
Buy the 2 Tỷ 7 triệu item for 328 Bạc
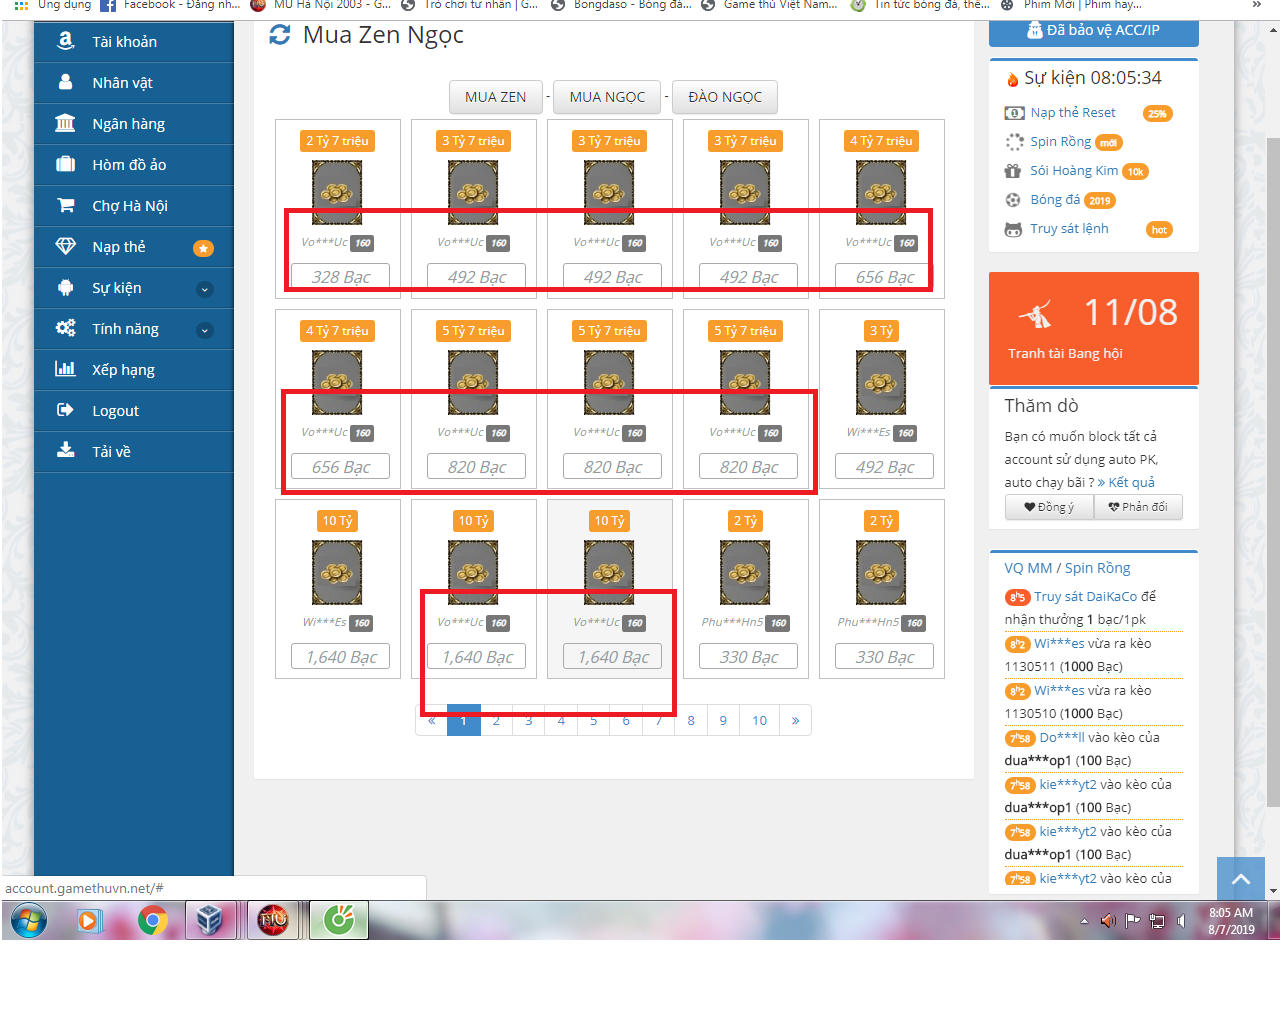click(340, 277)
